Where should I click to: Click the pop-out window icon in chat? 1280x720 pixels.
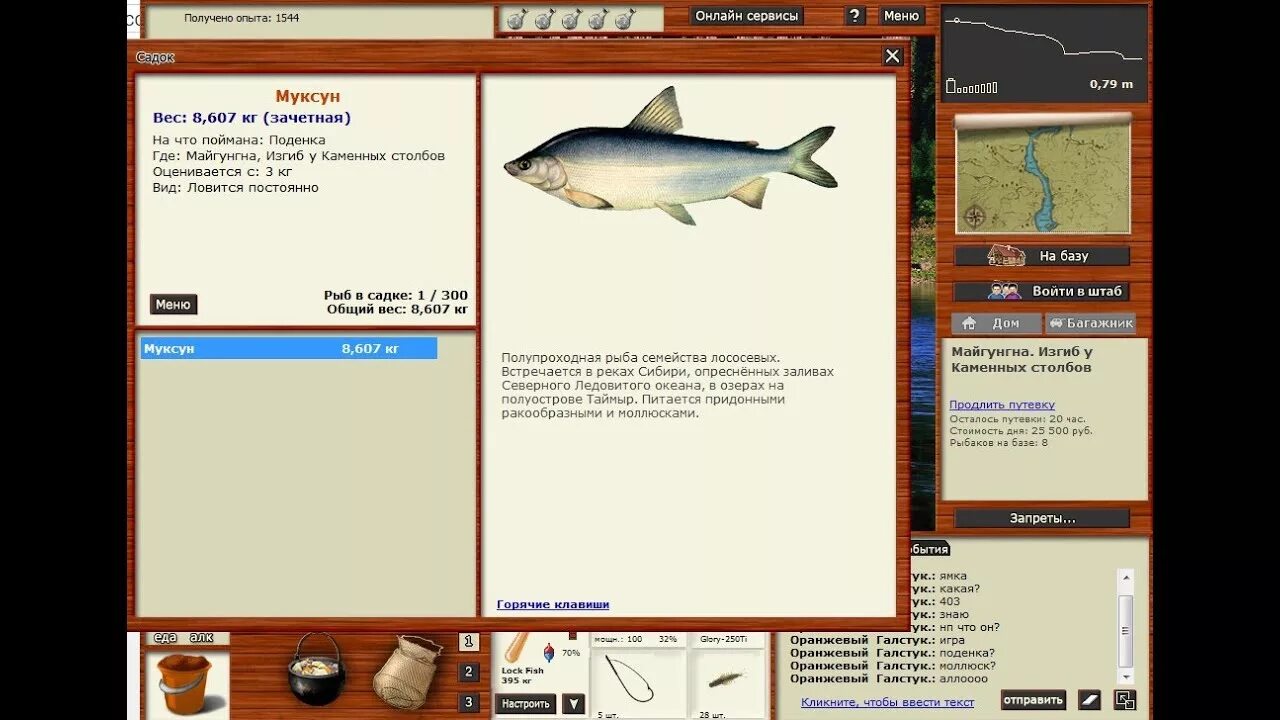coord(1125,700)
